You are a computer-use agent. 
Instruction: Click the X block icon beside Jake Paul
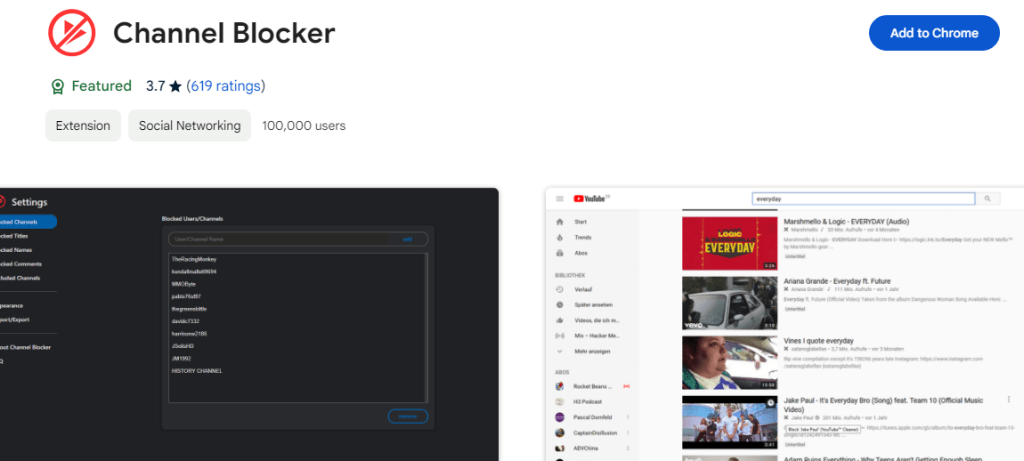click(x=787, y=417)
